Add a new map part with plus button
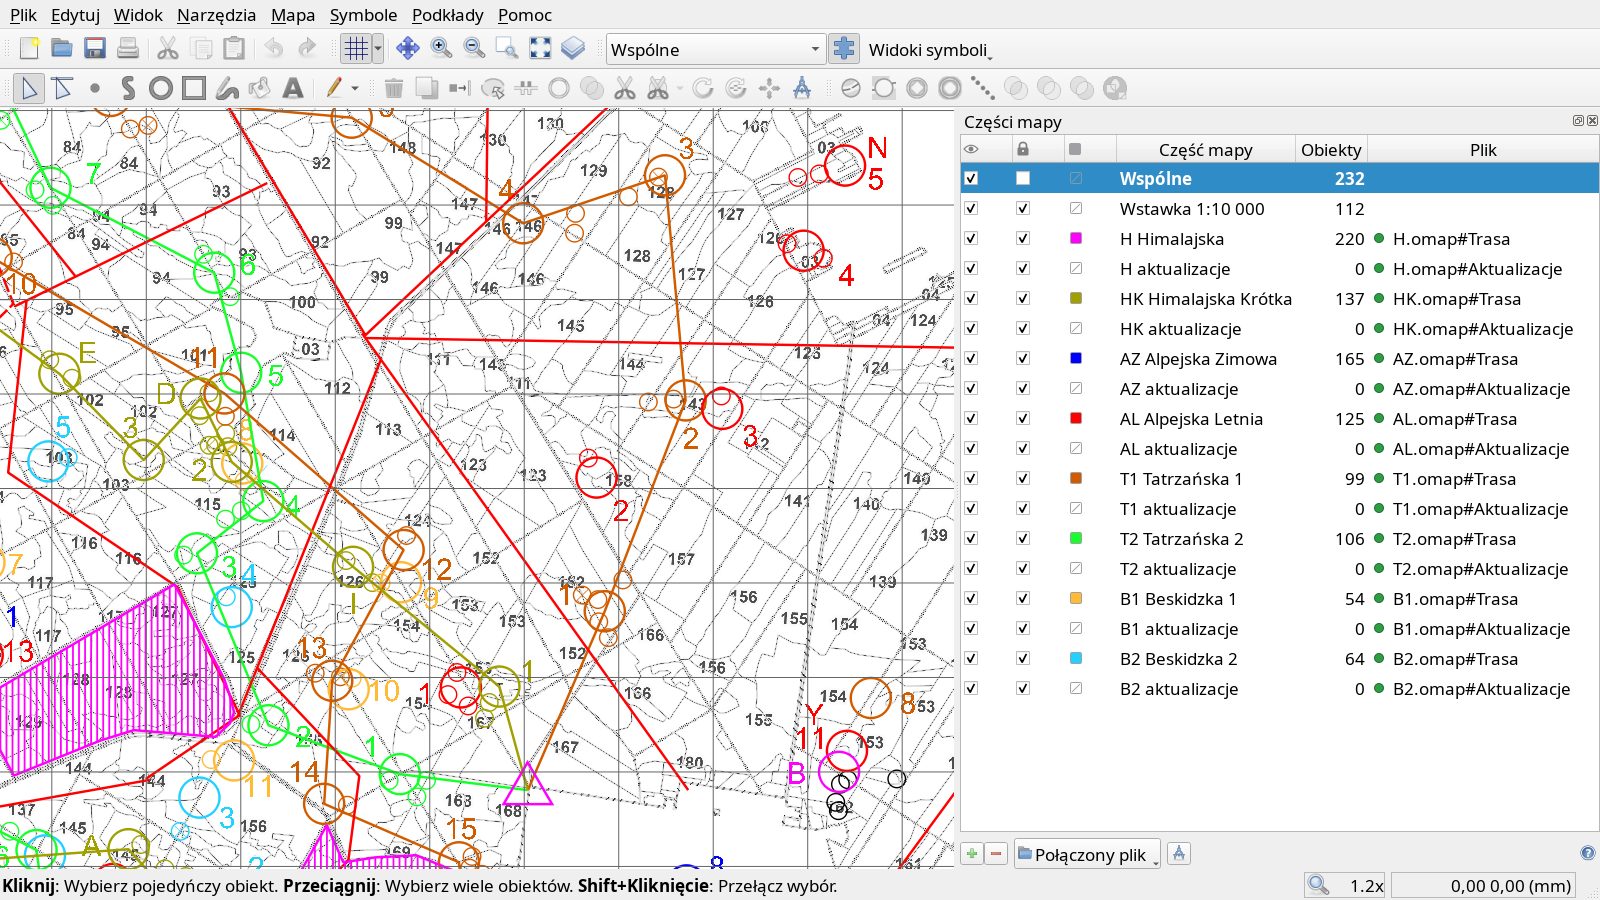 972,854
